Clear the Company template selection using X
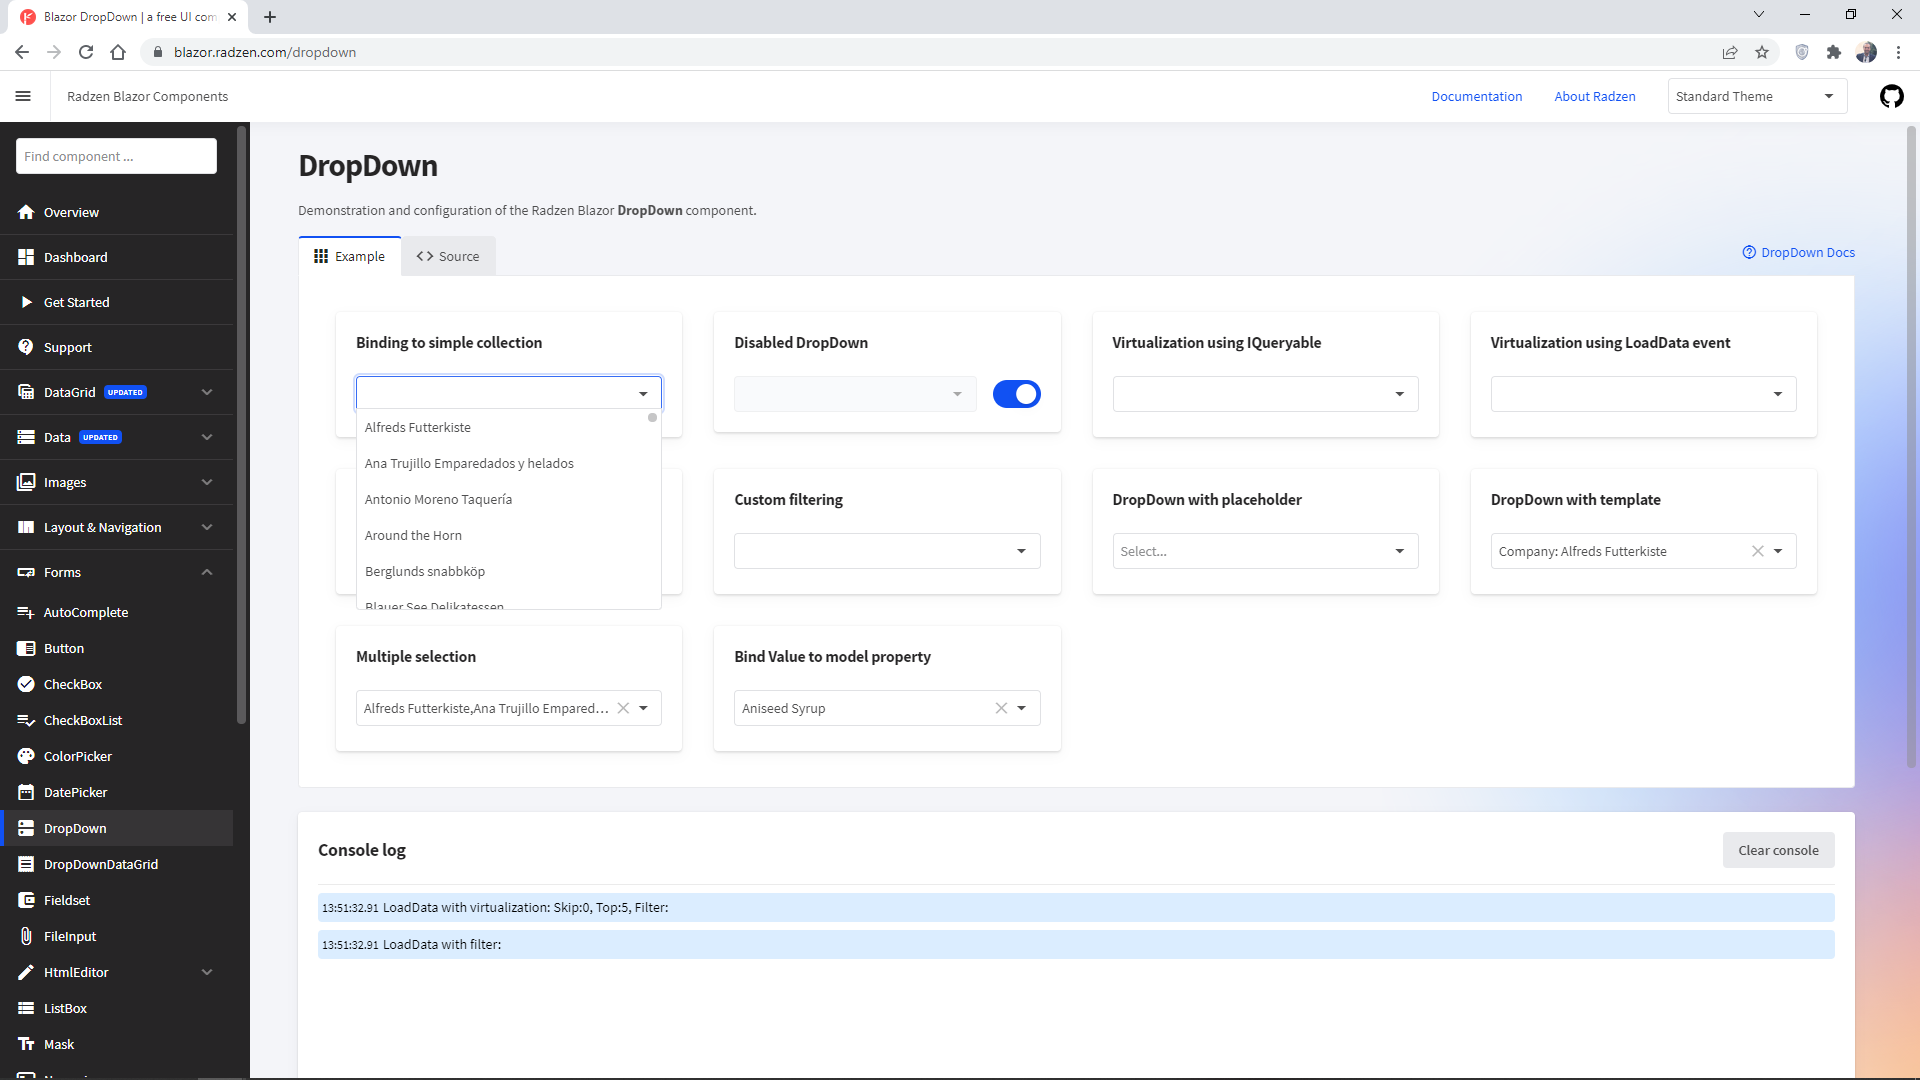Viewport: 1920px width, 1080px height. click(x=1757, y=551)
